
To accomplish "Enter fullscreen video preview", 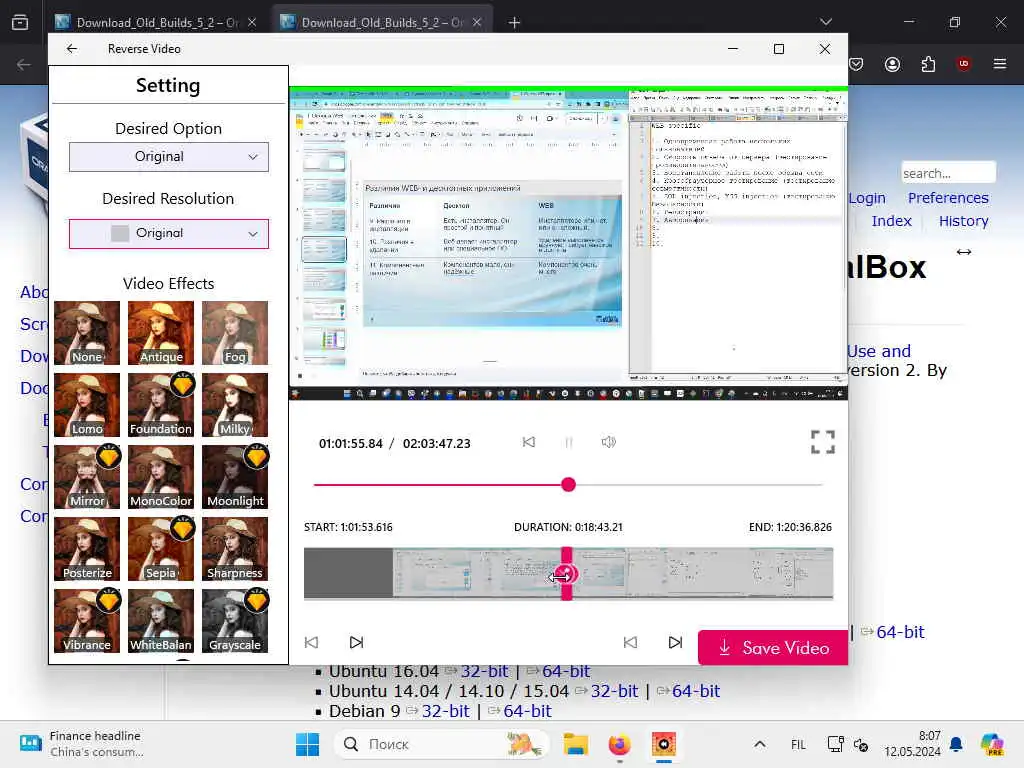I will tap(823, 442).
